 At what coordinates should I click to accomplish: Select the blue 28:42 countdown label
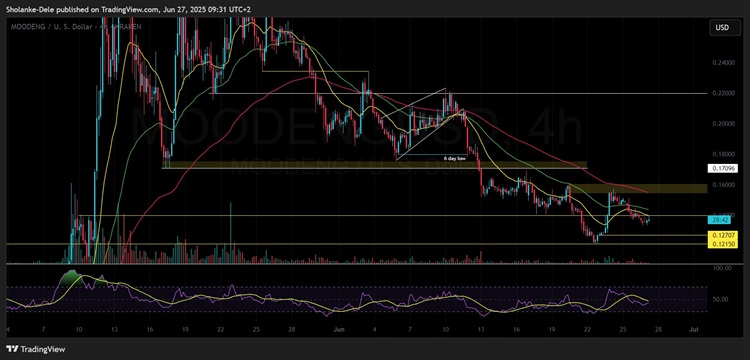(722, 219)
